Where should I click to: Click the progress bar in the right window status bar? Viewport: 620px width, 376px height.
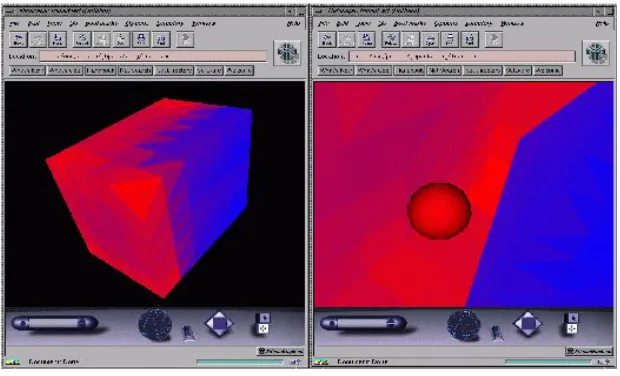[x=549, y=362]
